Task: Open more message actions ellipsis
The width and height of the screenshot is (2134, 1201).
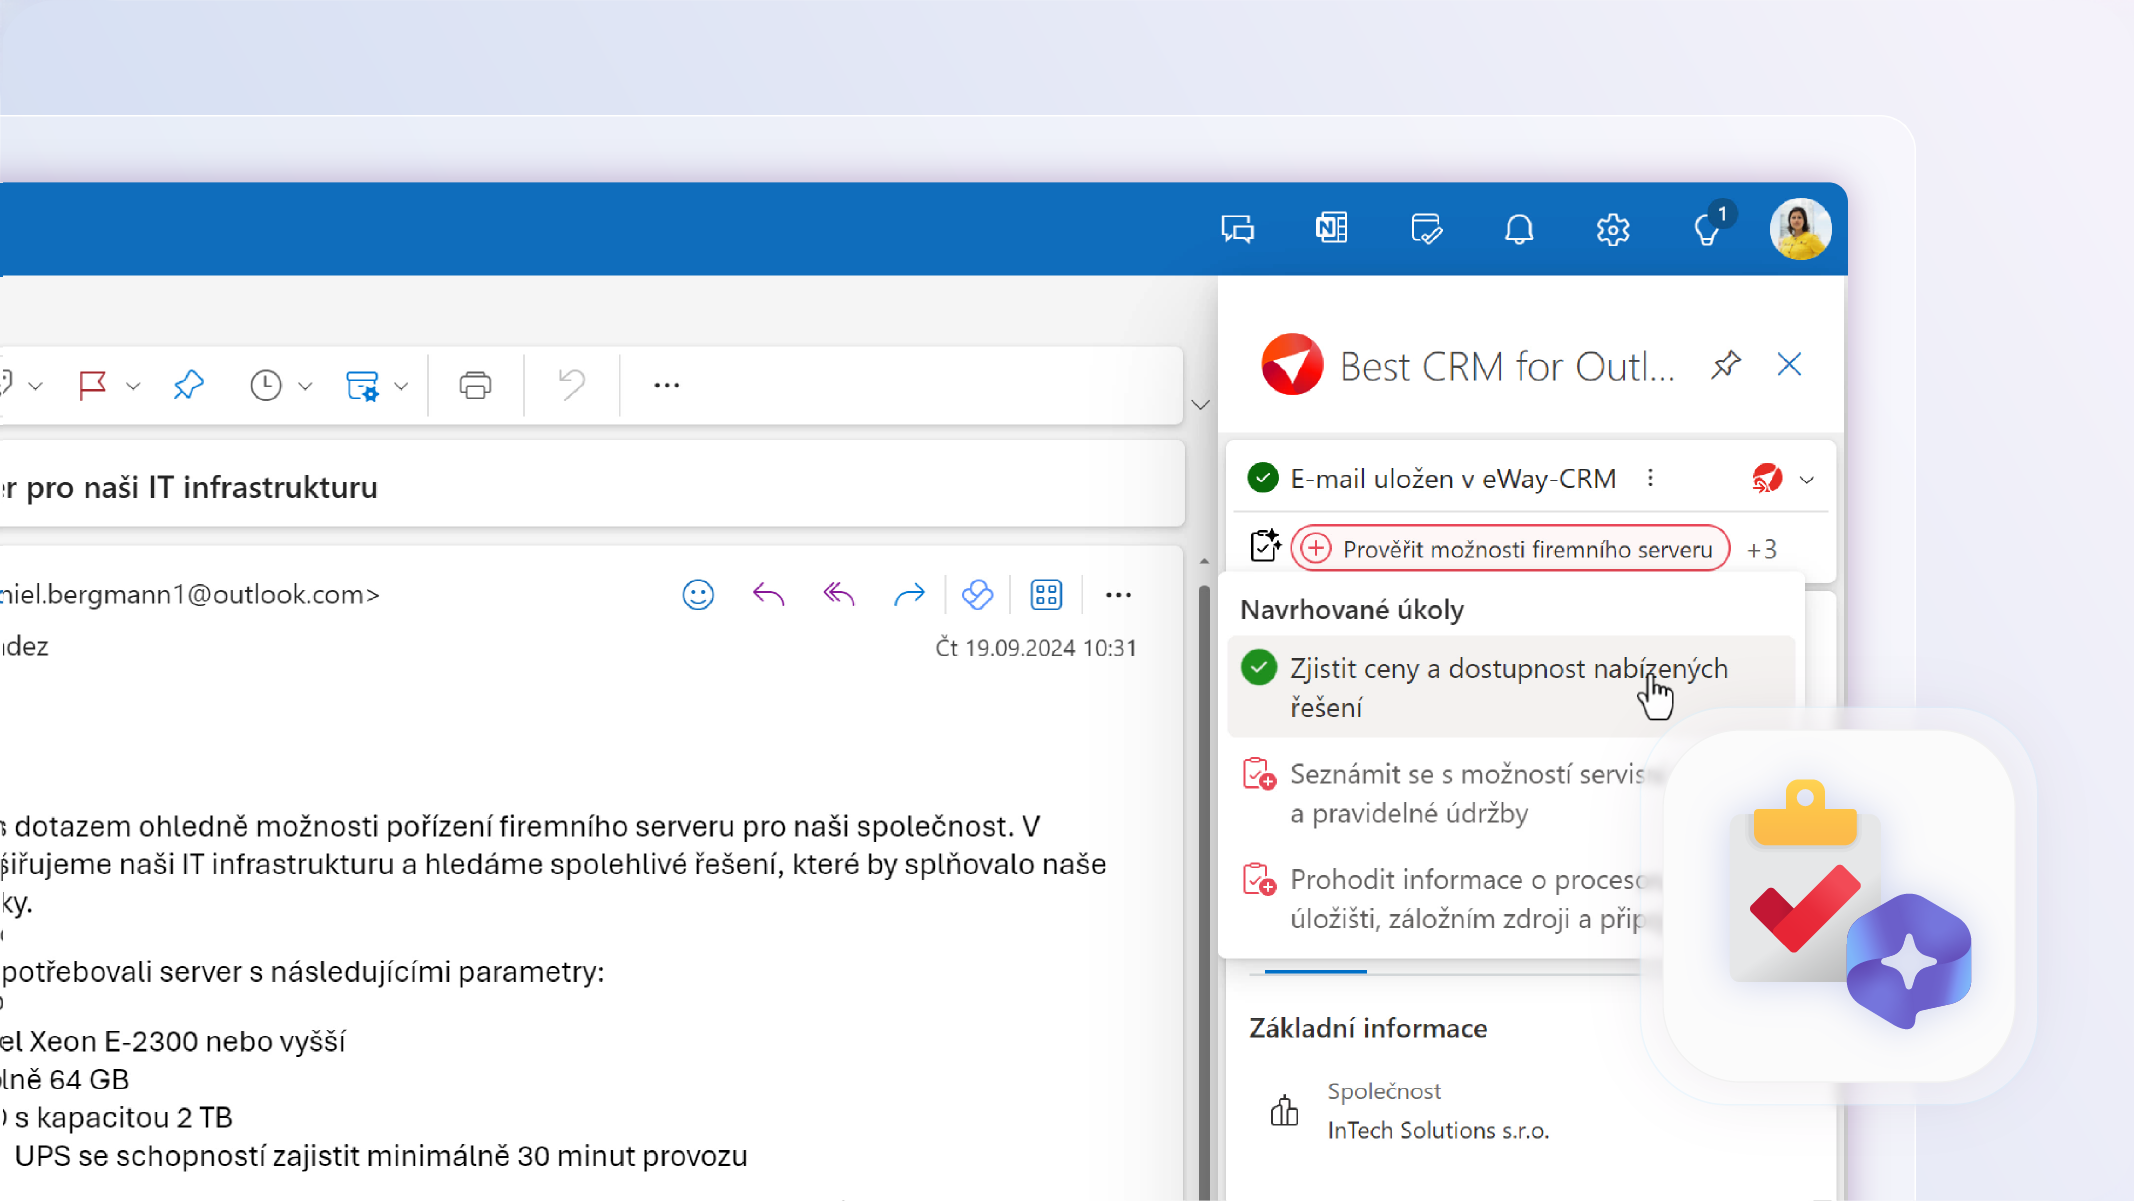Action: tap(1118, 595)
